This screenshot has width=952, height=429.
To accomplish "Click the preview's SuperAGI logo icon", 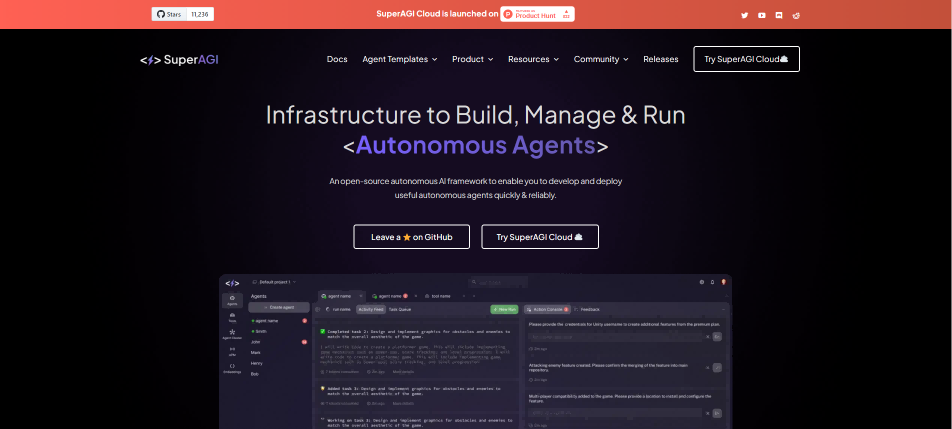I will [x=232, y=283].
